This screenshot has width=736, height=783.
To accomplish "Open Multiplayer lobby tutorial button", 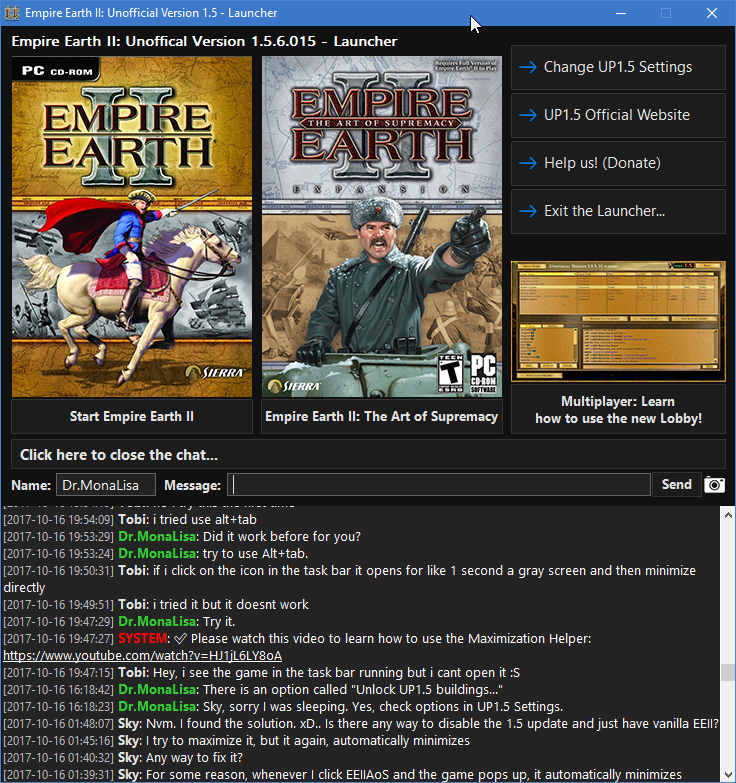I will click(x=618, y=409).
